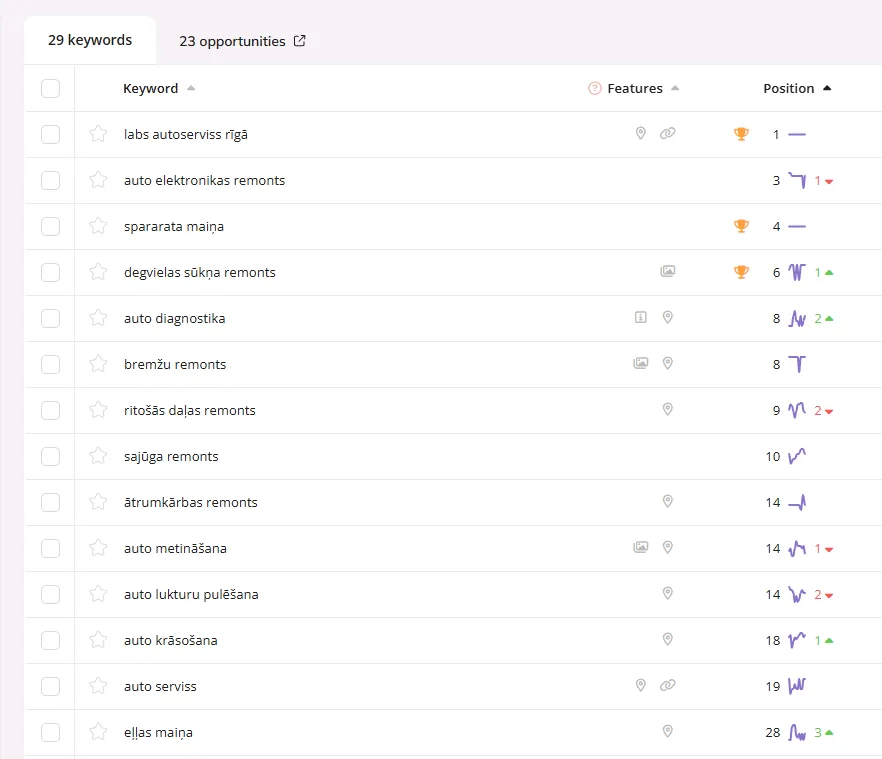882x759 pixels.
Task: Click the 'Position' column header label
Action: tap(789, 88)
